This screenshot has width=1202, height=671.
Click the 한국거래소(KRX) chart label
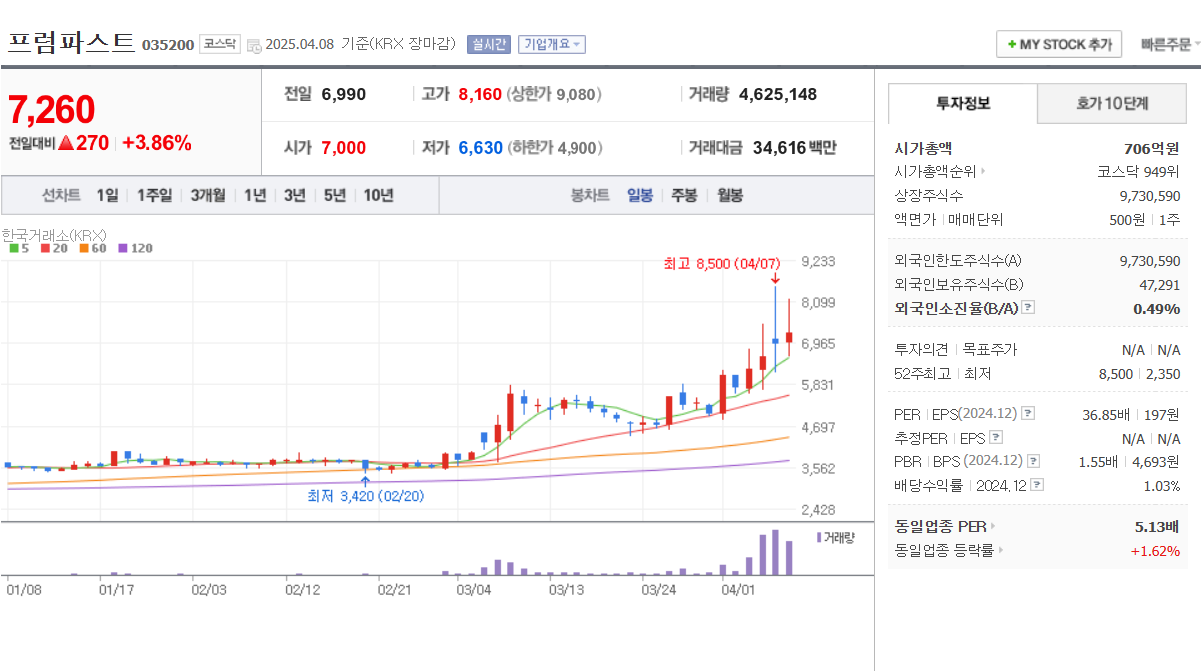tap(54, 235)
